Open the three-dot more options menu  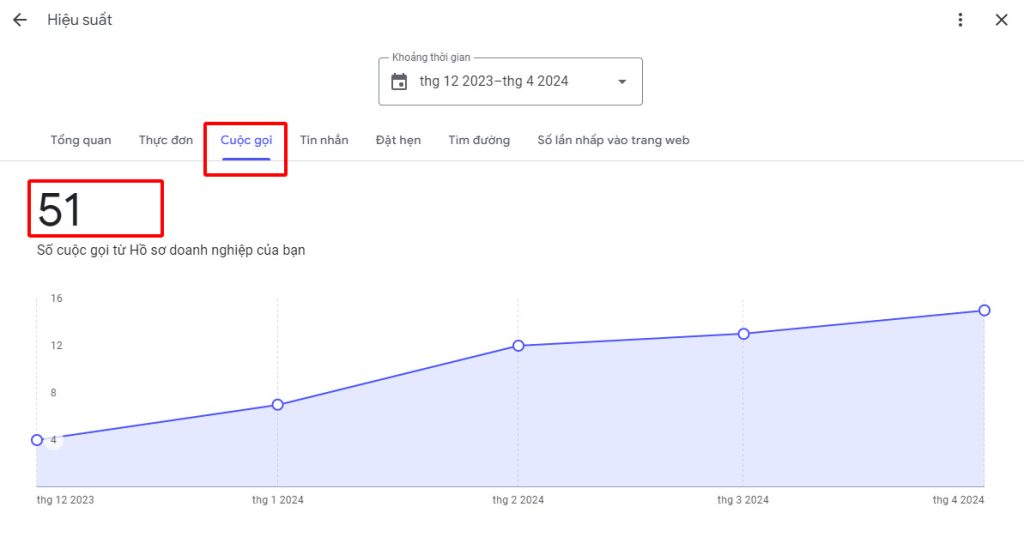(960, 20)
